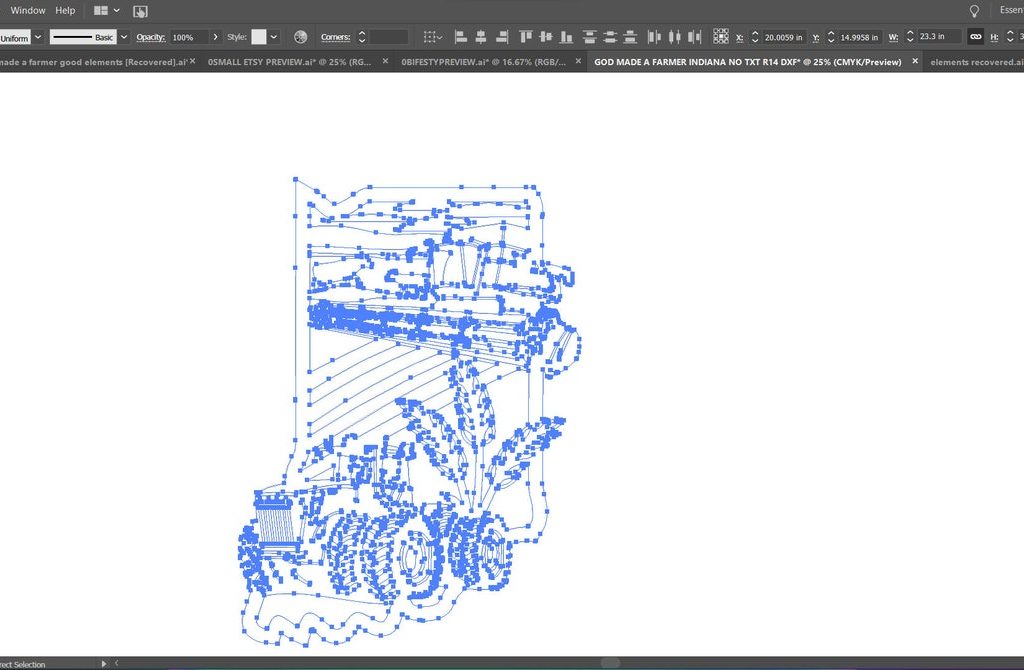Click the Discover lightbulb icon
Viewport: 1024px width, 670px height.
click(x=974, y=10)
